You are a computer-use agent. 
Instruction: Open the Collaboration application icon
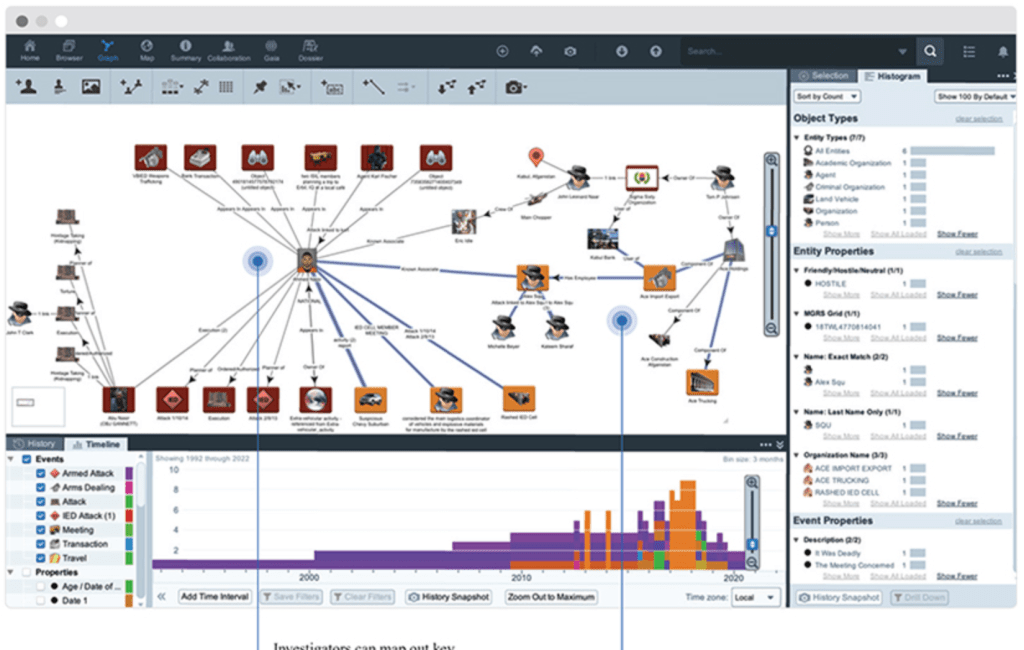pos(229,50)
